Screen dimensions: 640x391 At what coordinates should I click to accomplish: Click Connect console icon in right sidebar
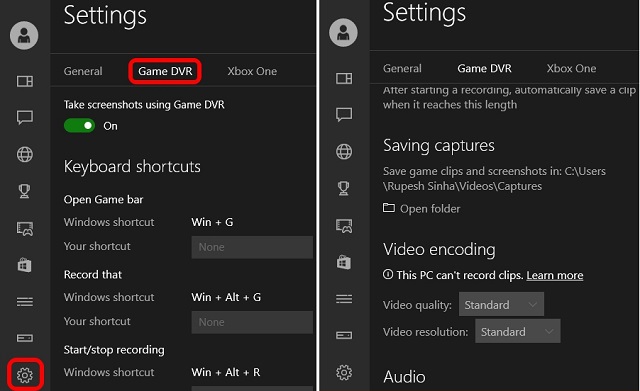[x=344, y=335]
